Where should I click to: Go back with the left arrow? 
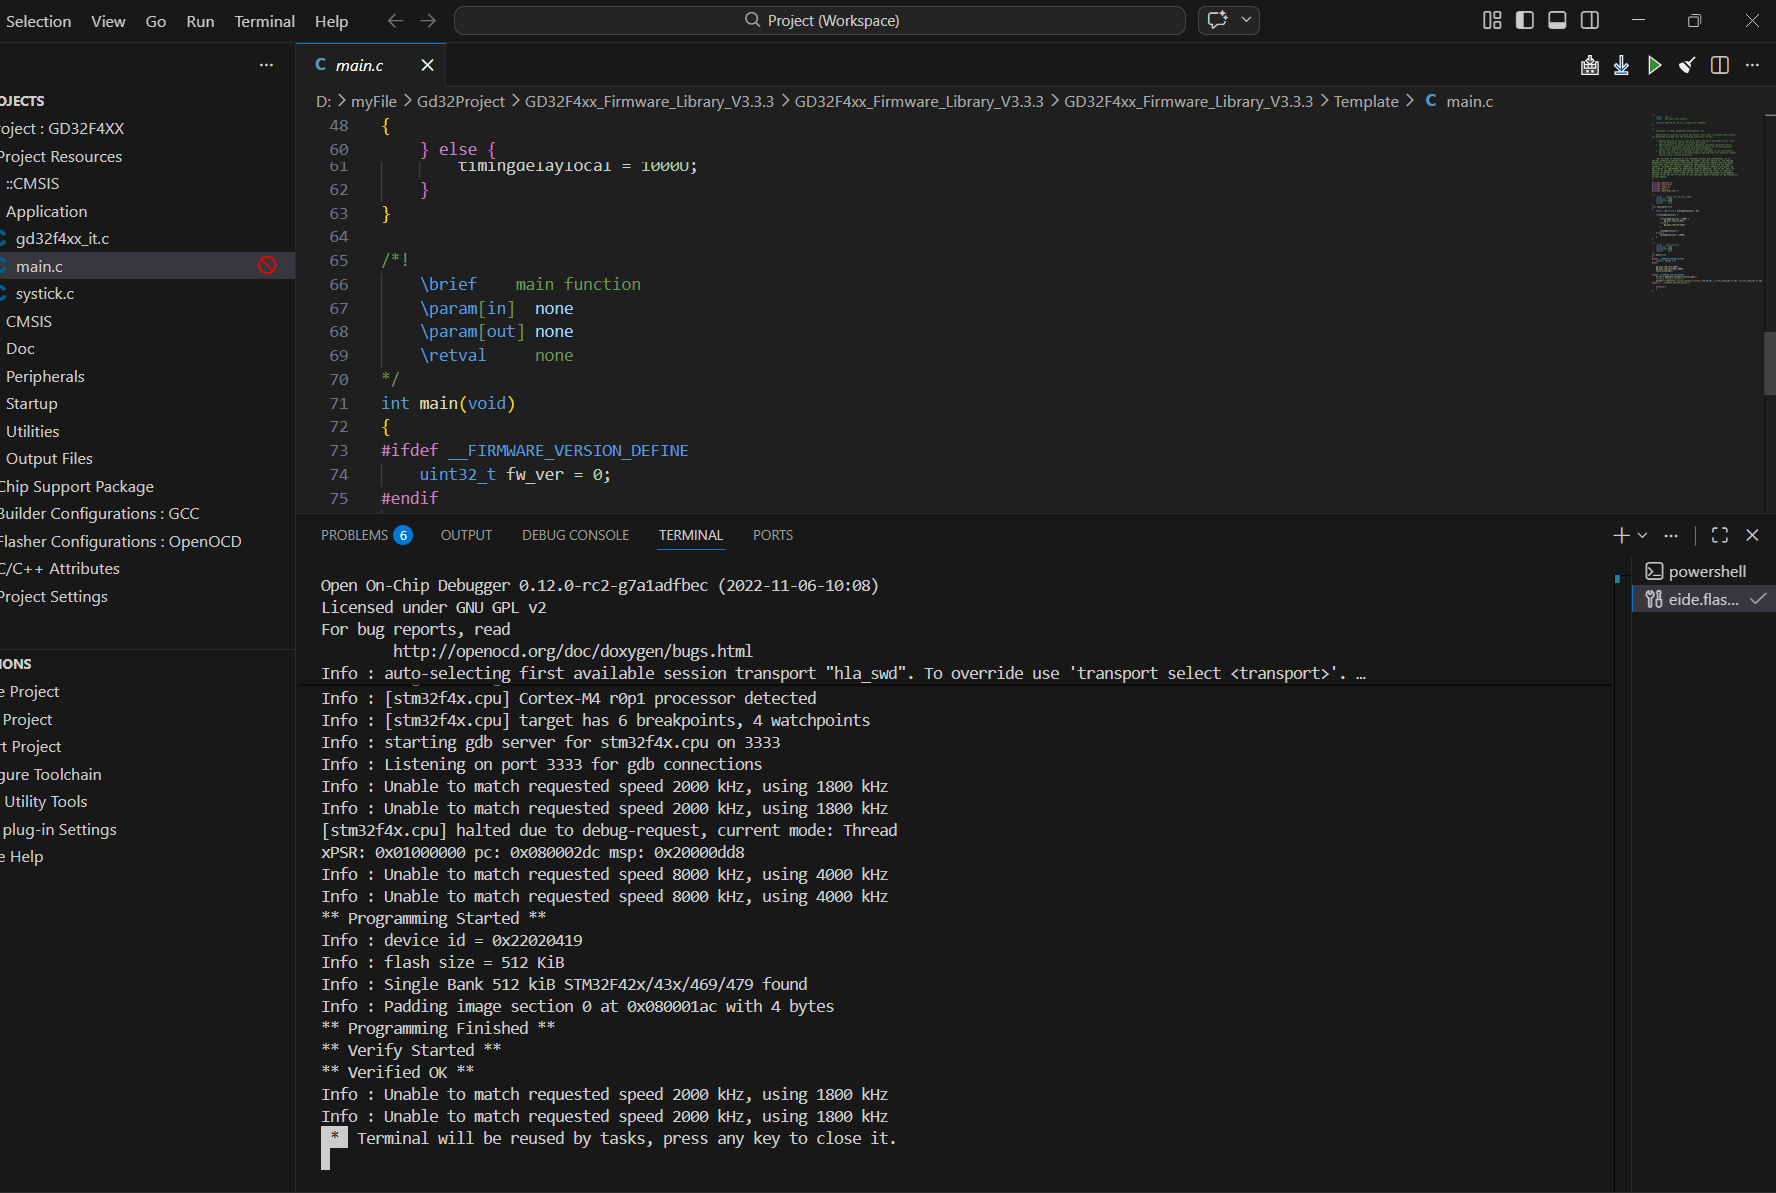pos(395,20)
